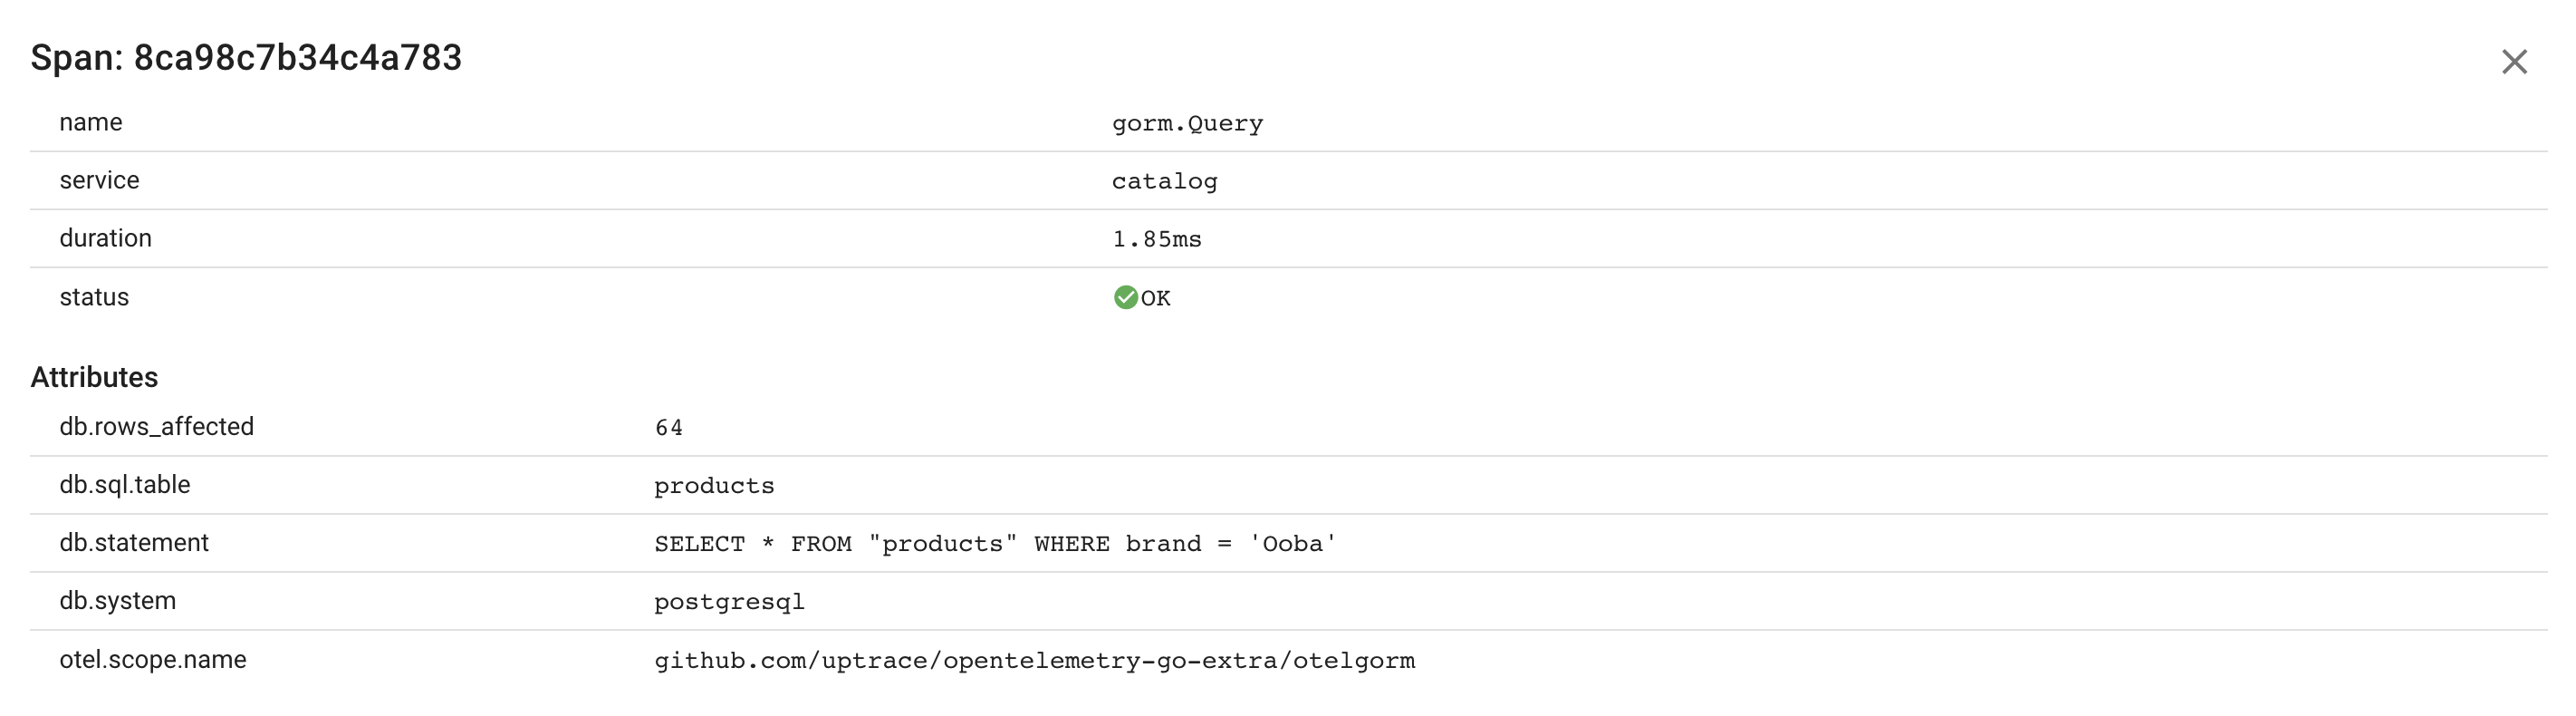Click the OK status text

click(1155, 298)
